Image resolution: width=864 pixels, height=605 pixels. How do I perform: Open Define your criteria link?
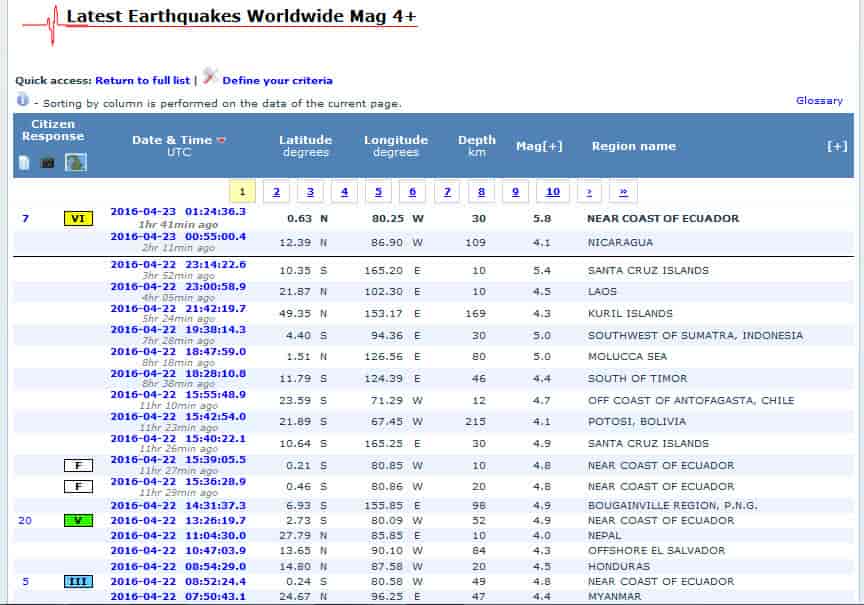(277, 80)
